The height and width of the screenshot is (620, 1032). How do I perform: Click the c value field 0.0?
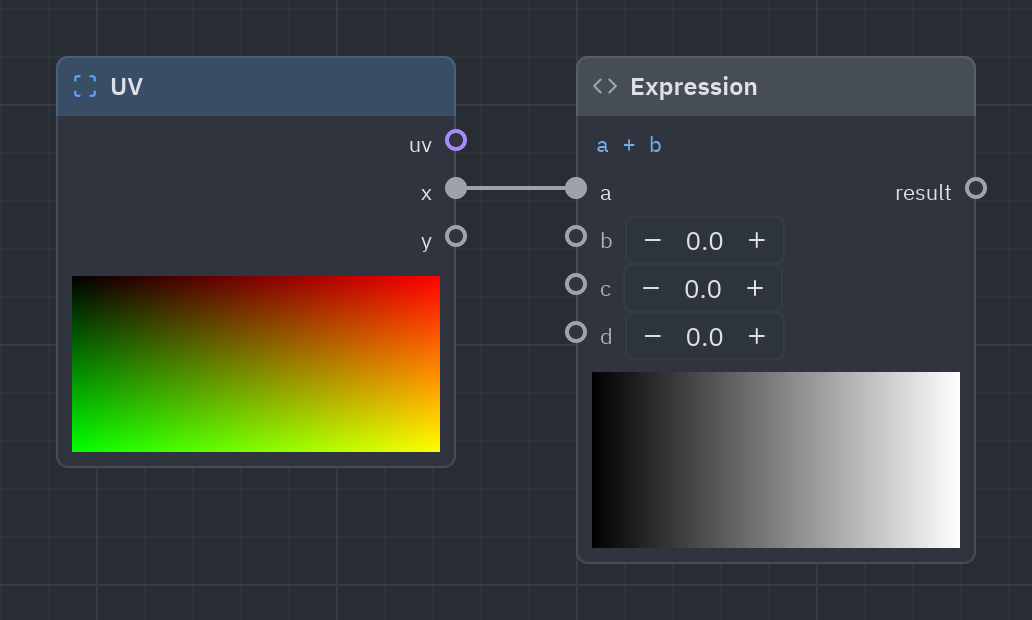coord(703,289)
